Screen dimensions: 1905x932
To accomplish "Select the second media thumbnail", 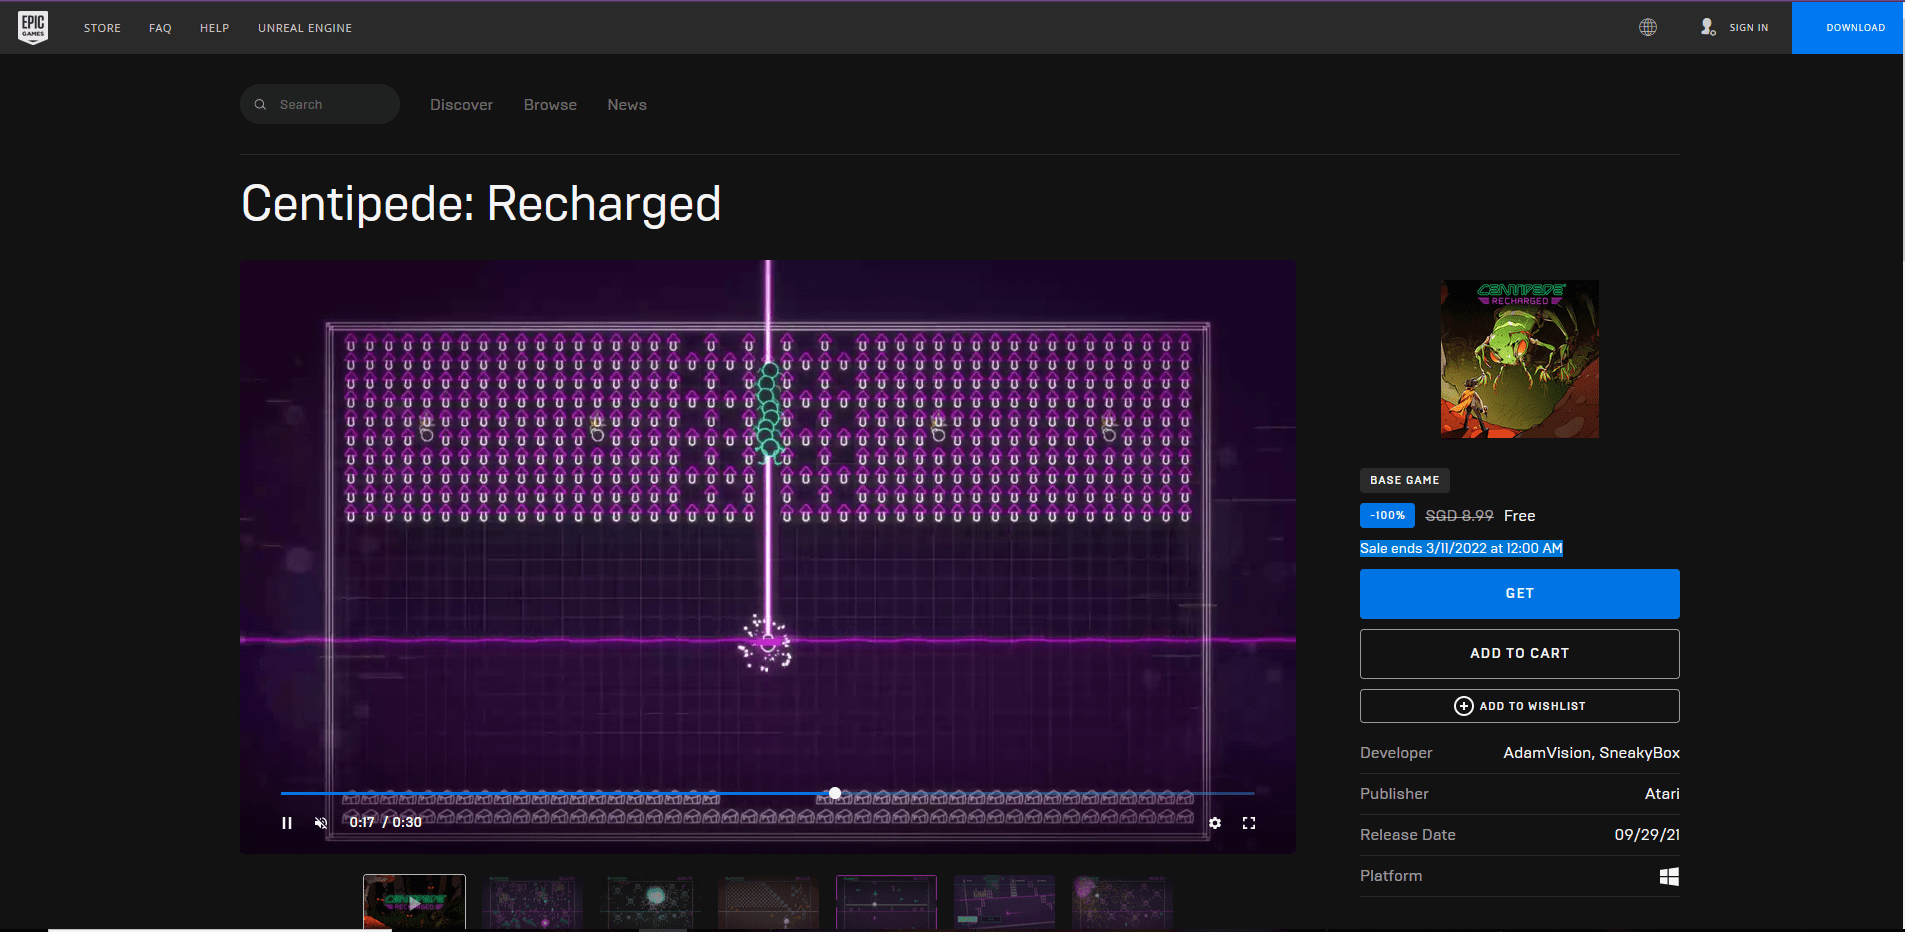I will [x=532, y=902].
